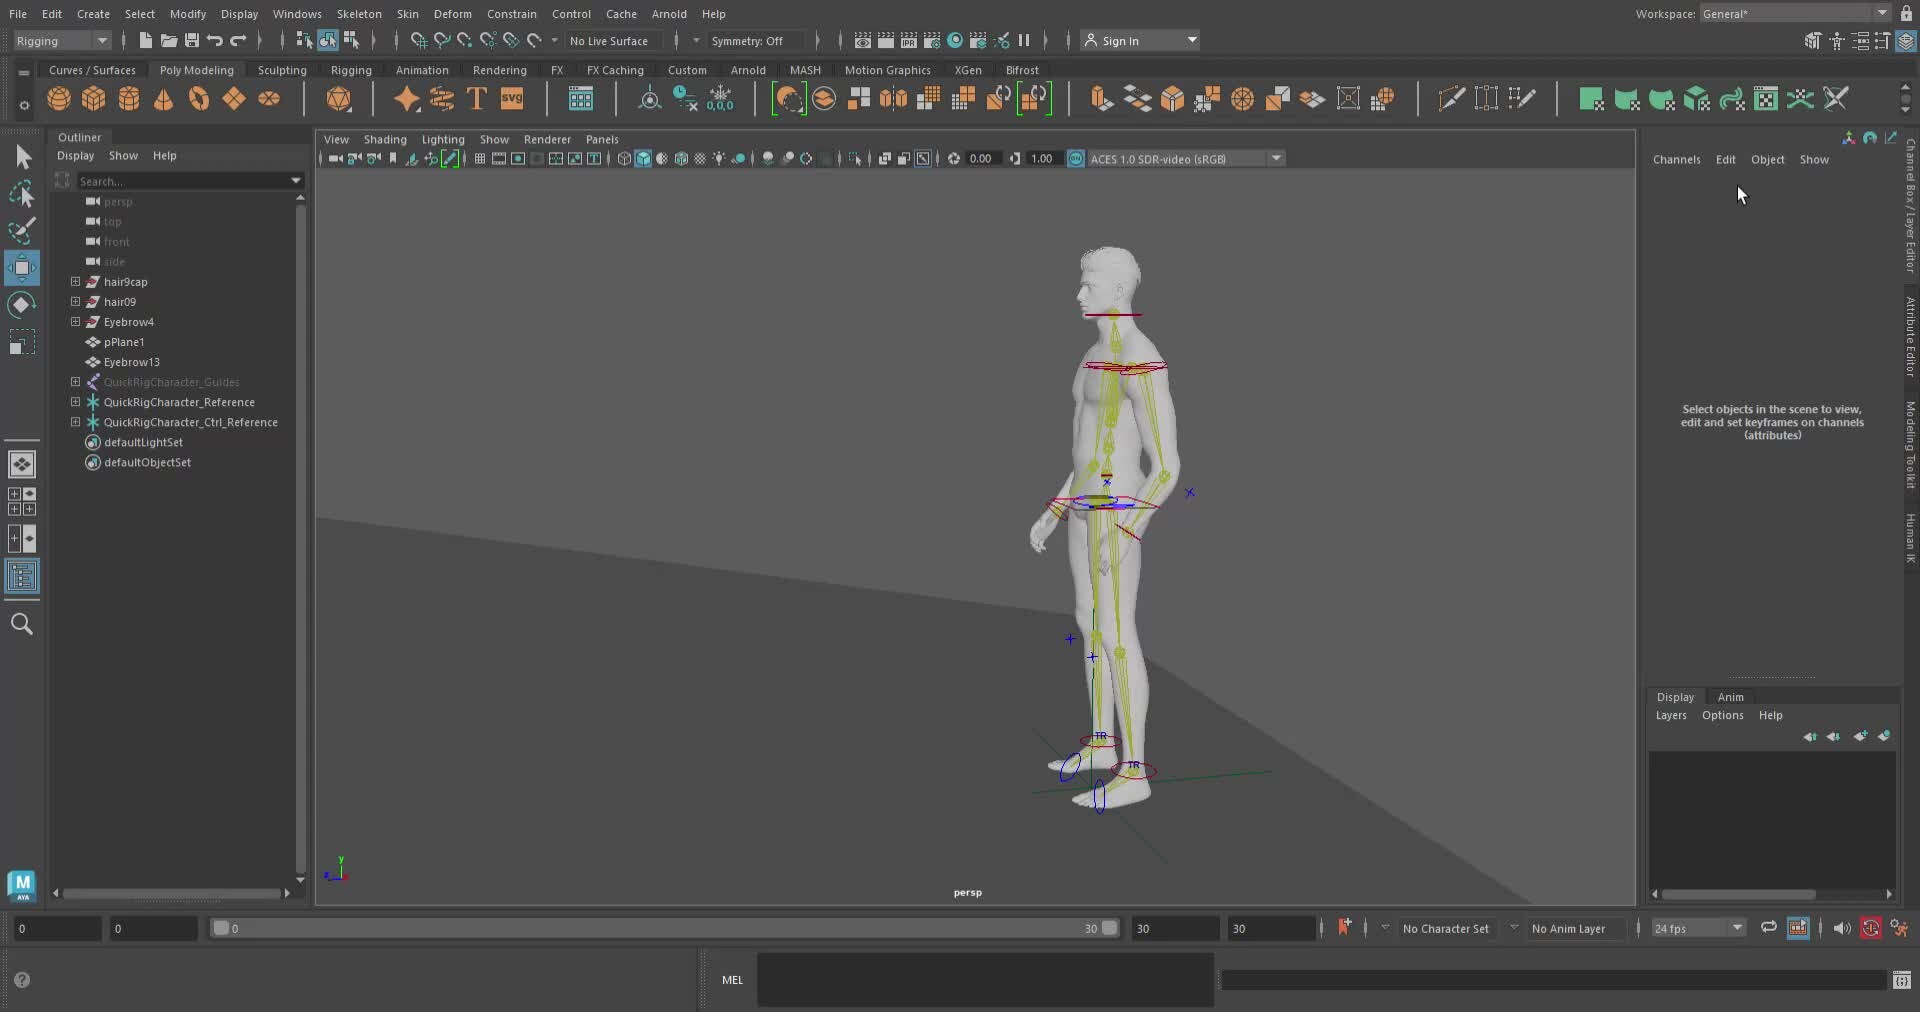Image resolution: width=1920 pixels, height=1012 pixels.
Task: Toggle the viewport grid display
Action: (x=480, y=158)
